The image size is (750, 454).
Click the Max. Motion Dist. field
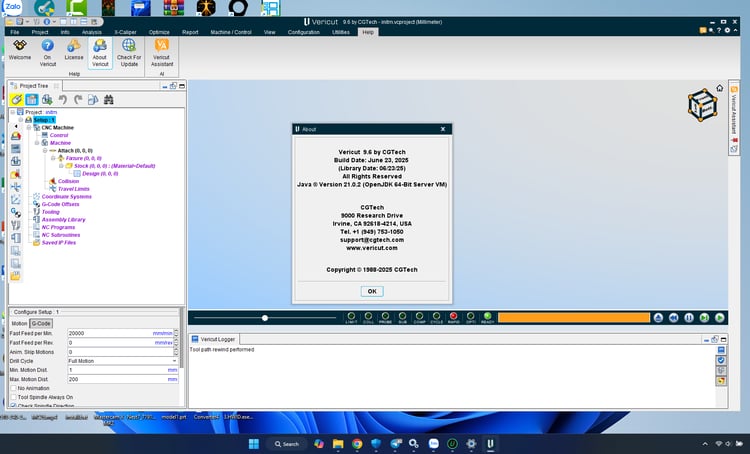pos(123,379)
